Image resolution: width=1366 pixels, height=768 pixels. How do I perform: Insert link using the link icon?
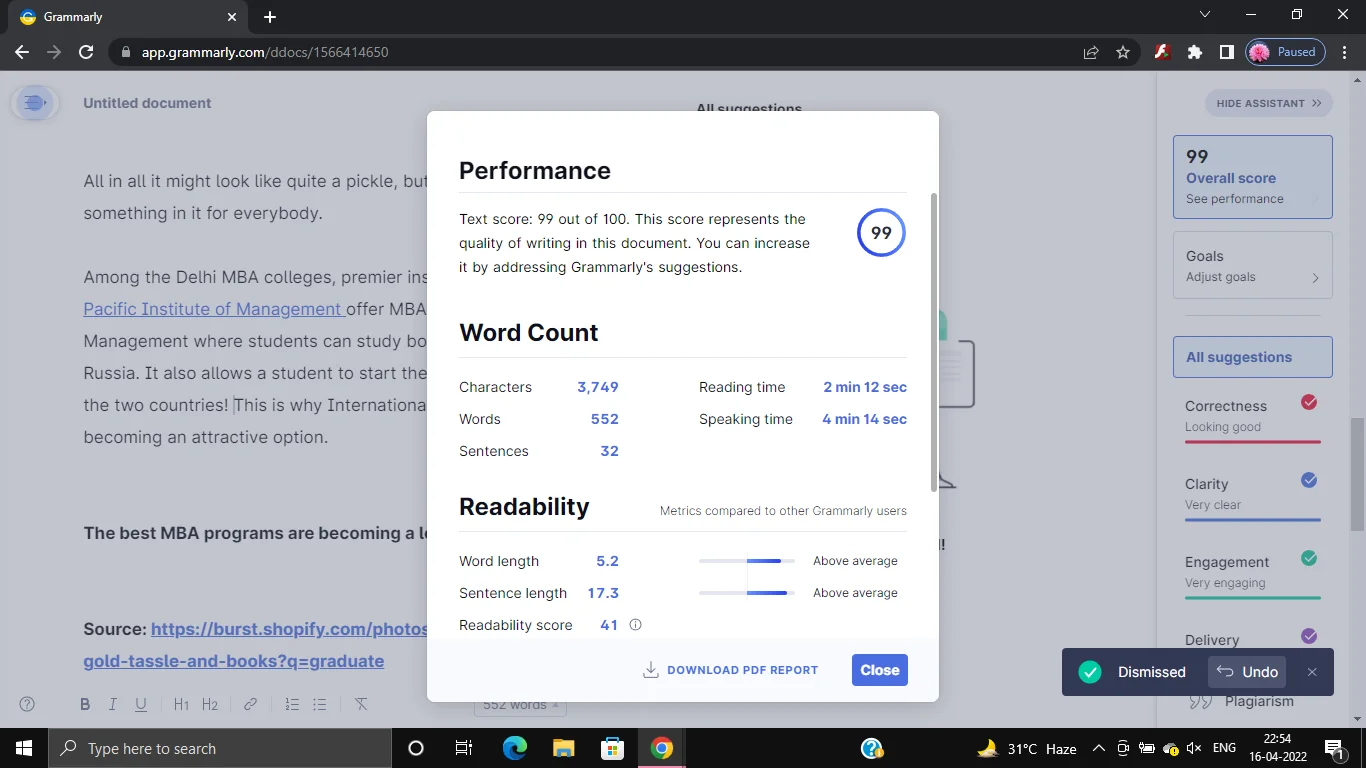click(251, 705)
